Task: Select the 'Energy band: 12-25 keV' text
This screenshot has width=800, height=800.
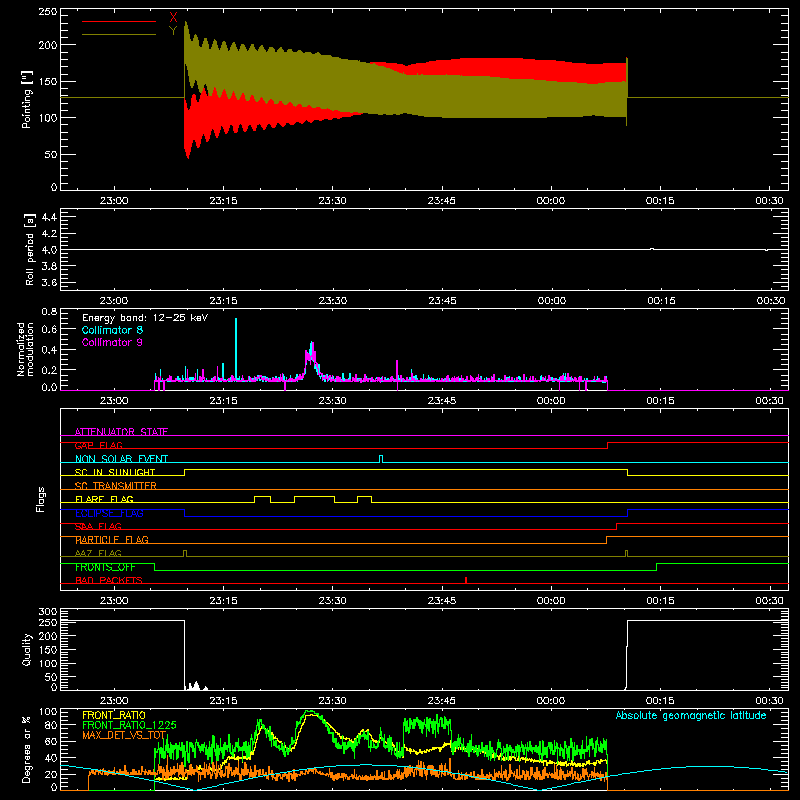Action: [x=145, y=318]
